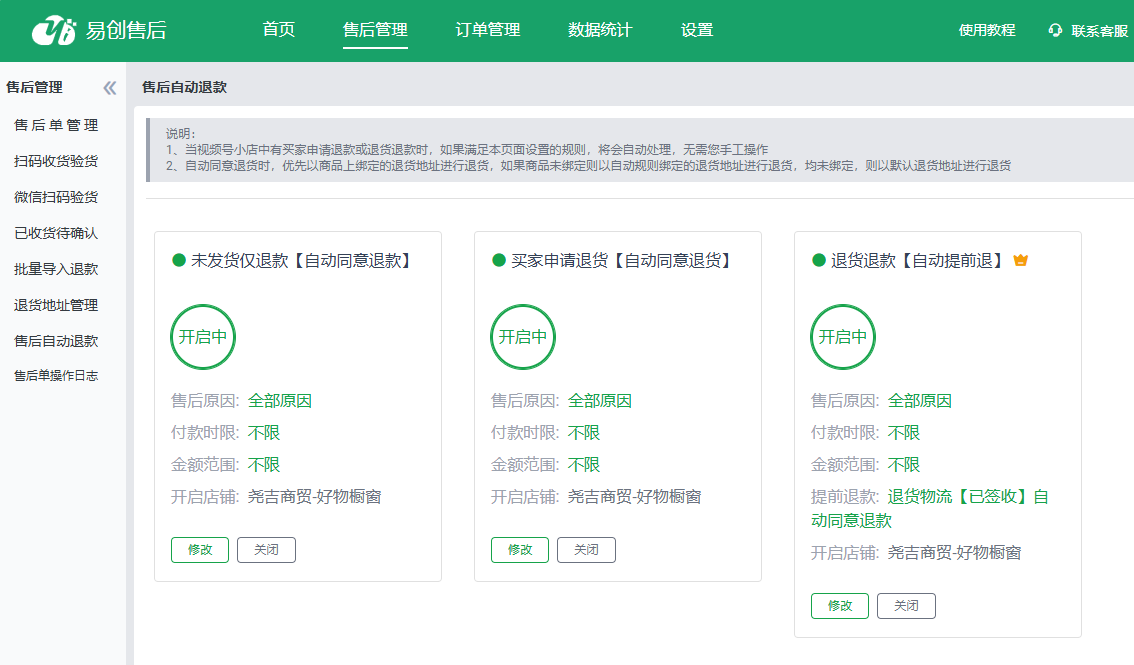This screenshot has height=665, width=1134.
Task: Open 售后单操作日志 from sidebar
Action: 56,376
